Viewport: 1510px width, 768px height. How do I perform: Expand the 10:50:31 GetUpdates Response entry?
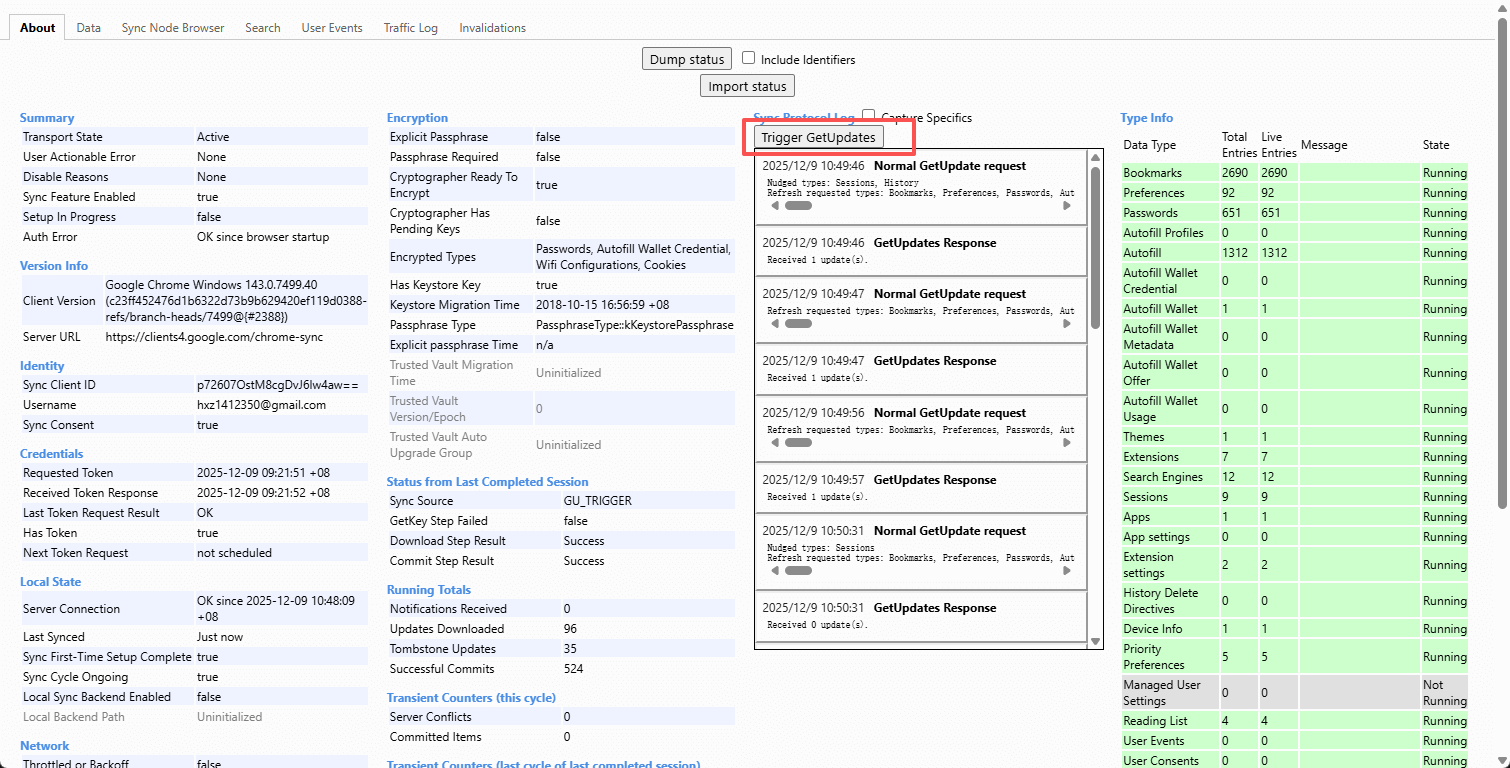pos(934,608)
